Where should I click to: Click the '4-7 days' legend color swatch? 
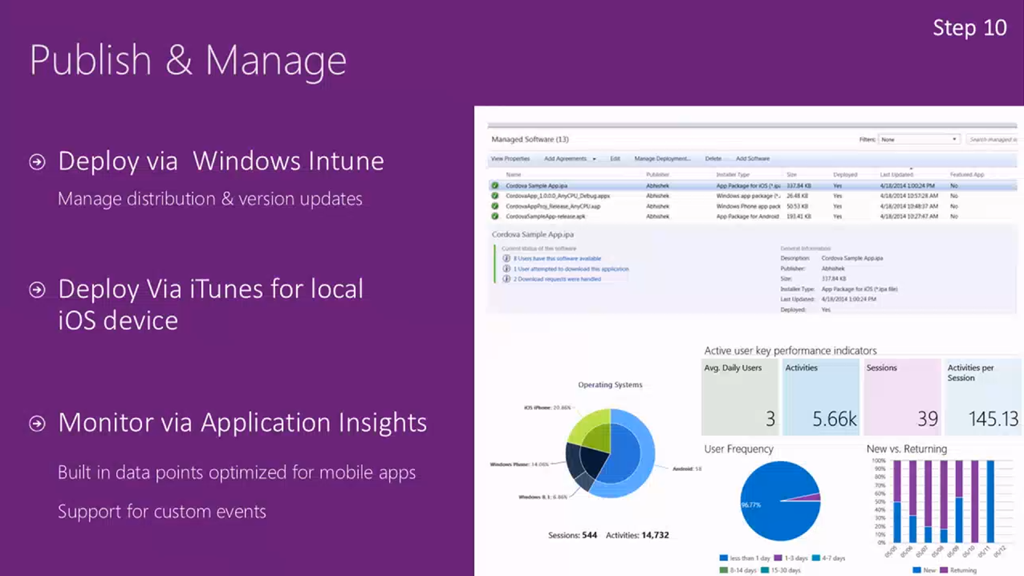pyautogui.click(x=816, y=558)
